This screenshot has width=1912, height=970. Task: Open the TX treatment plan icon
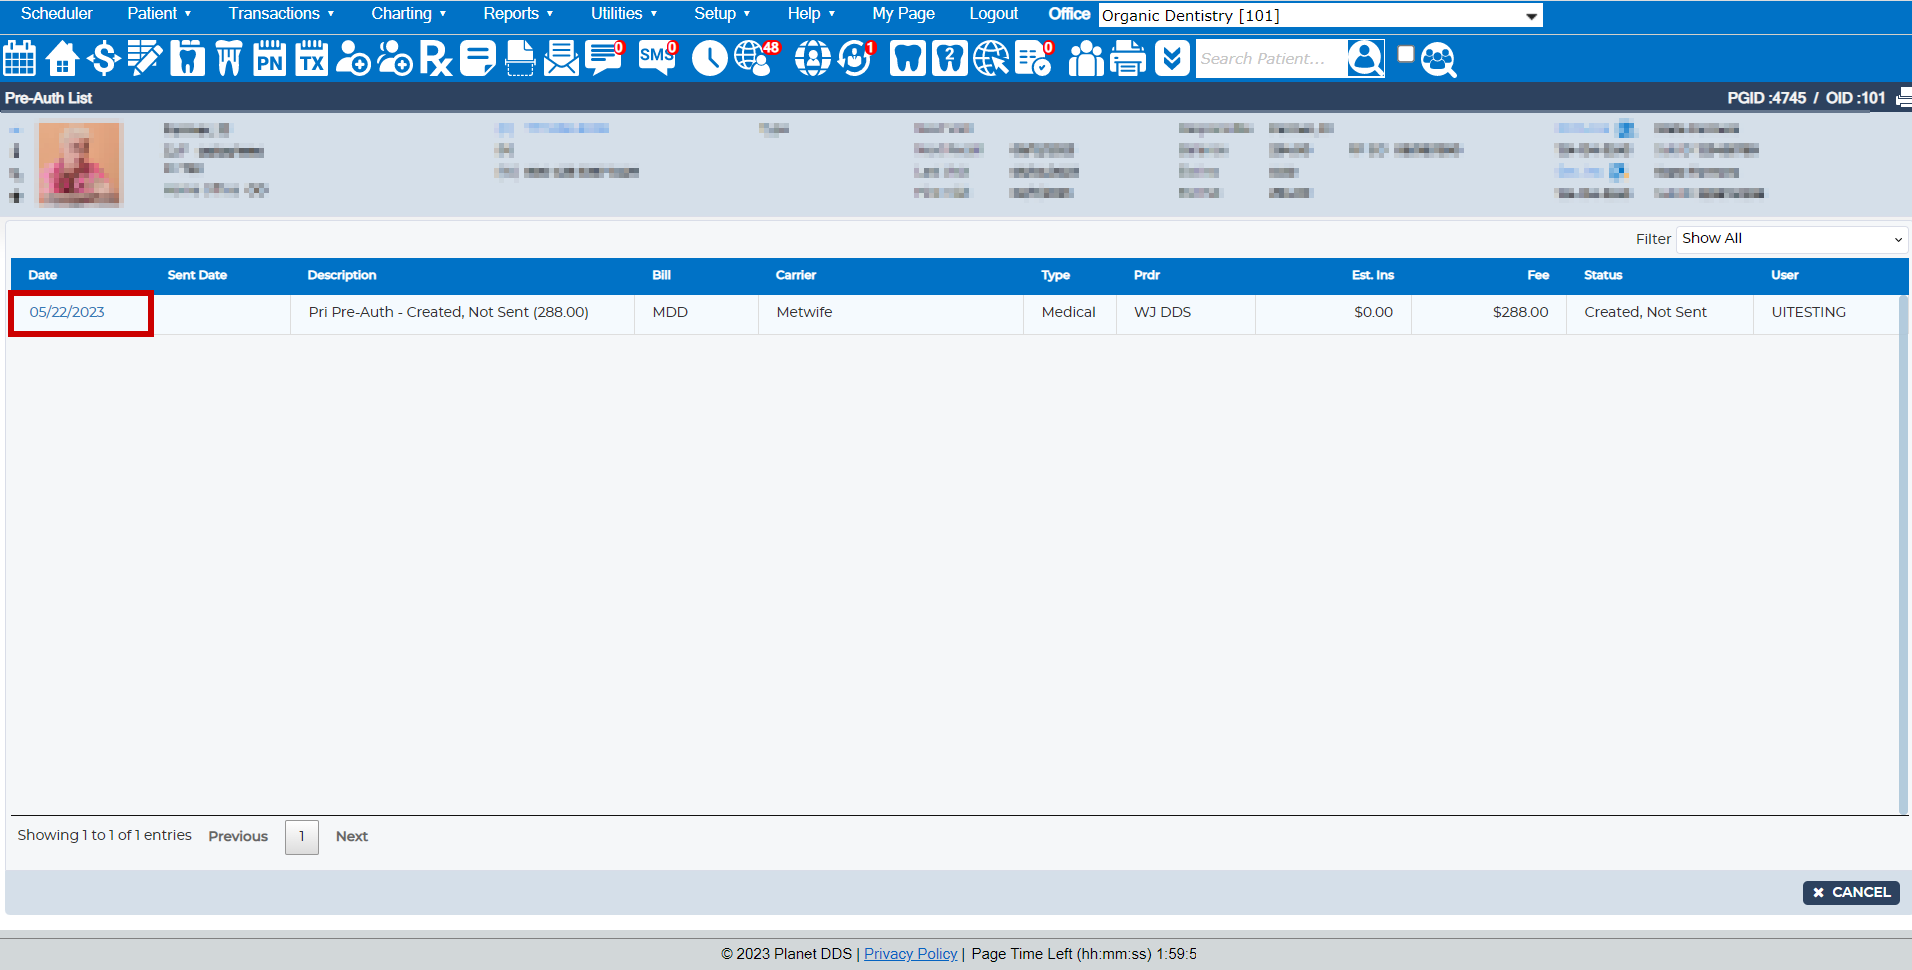coord(311,59)
